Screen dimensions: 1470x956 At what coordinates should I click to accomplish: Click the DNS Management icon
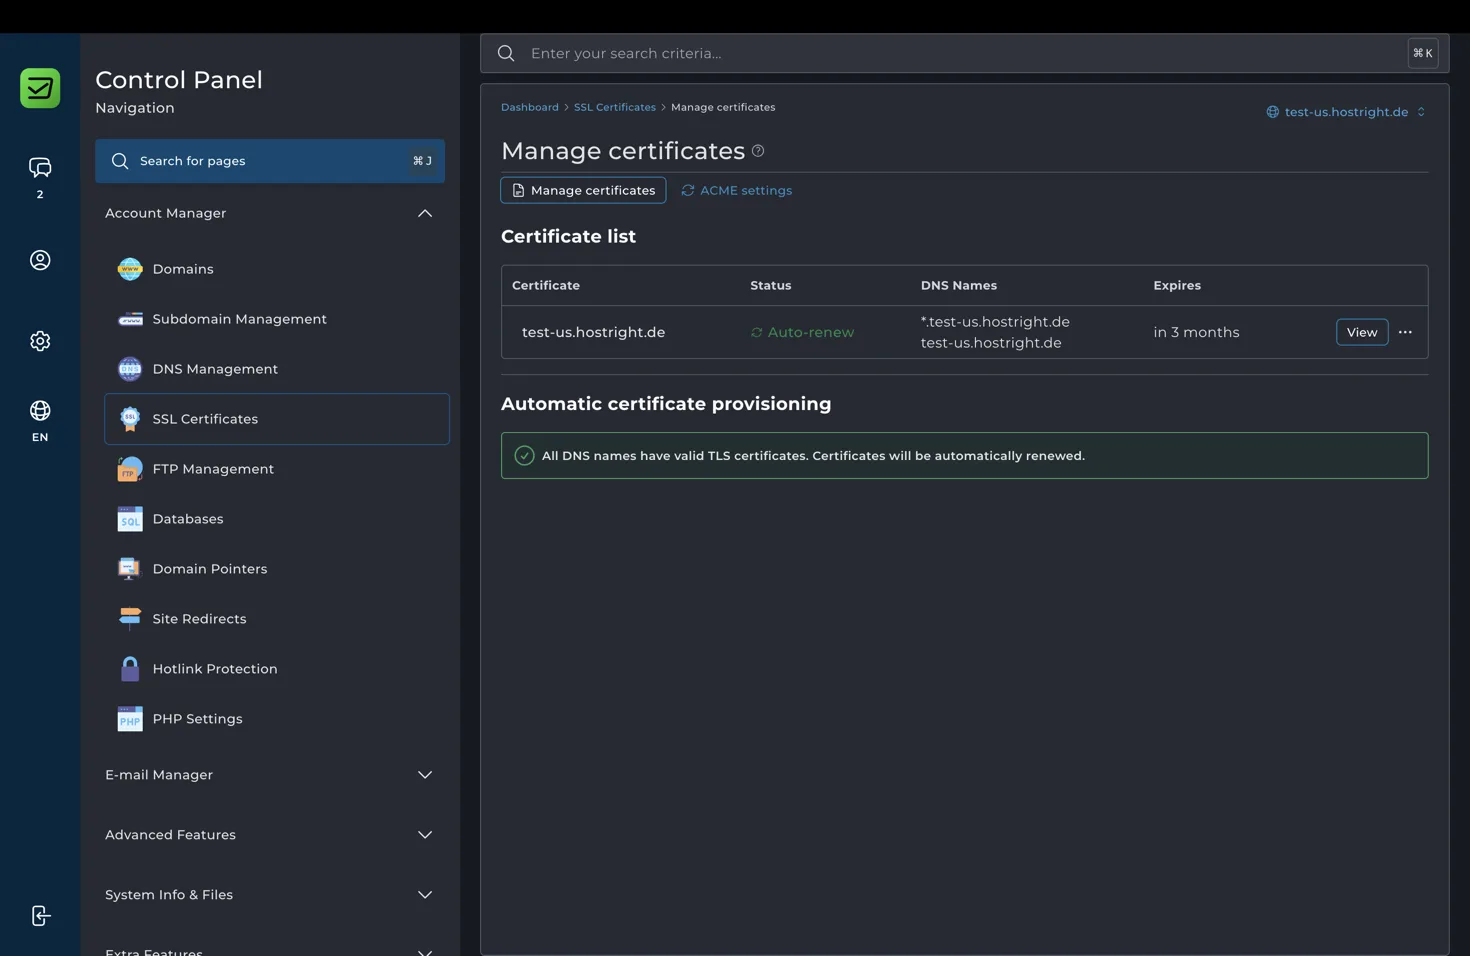130,369
